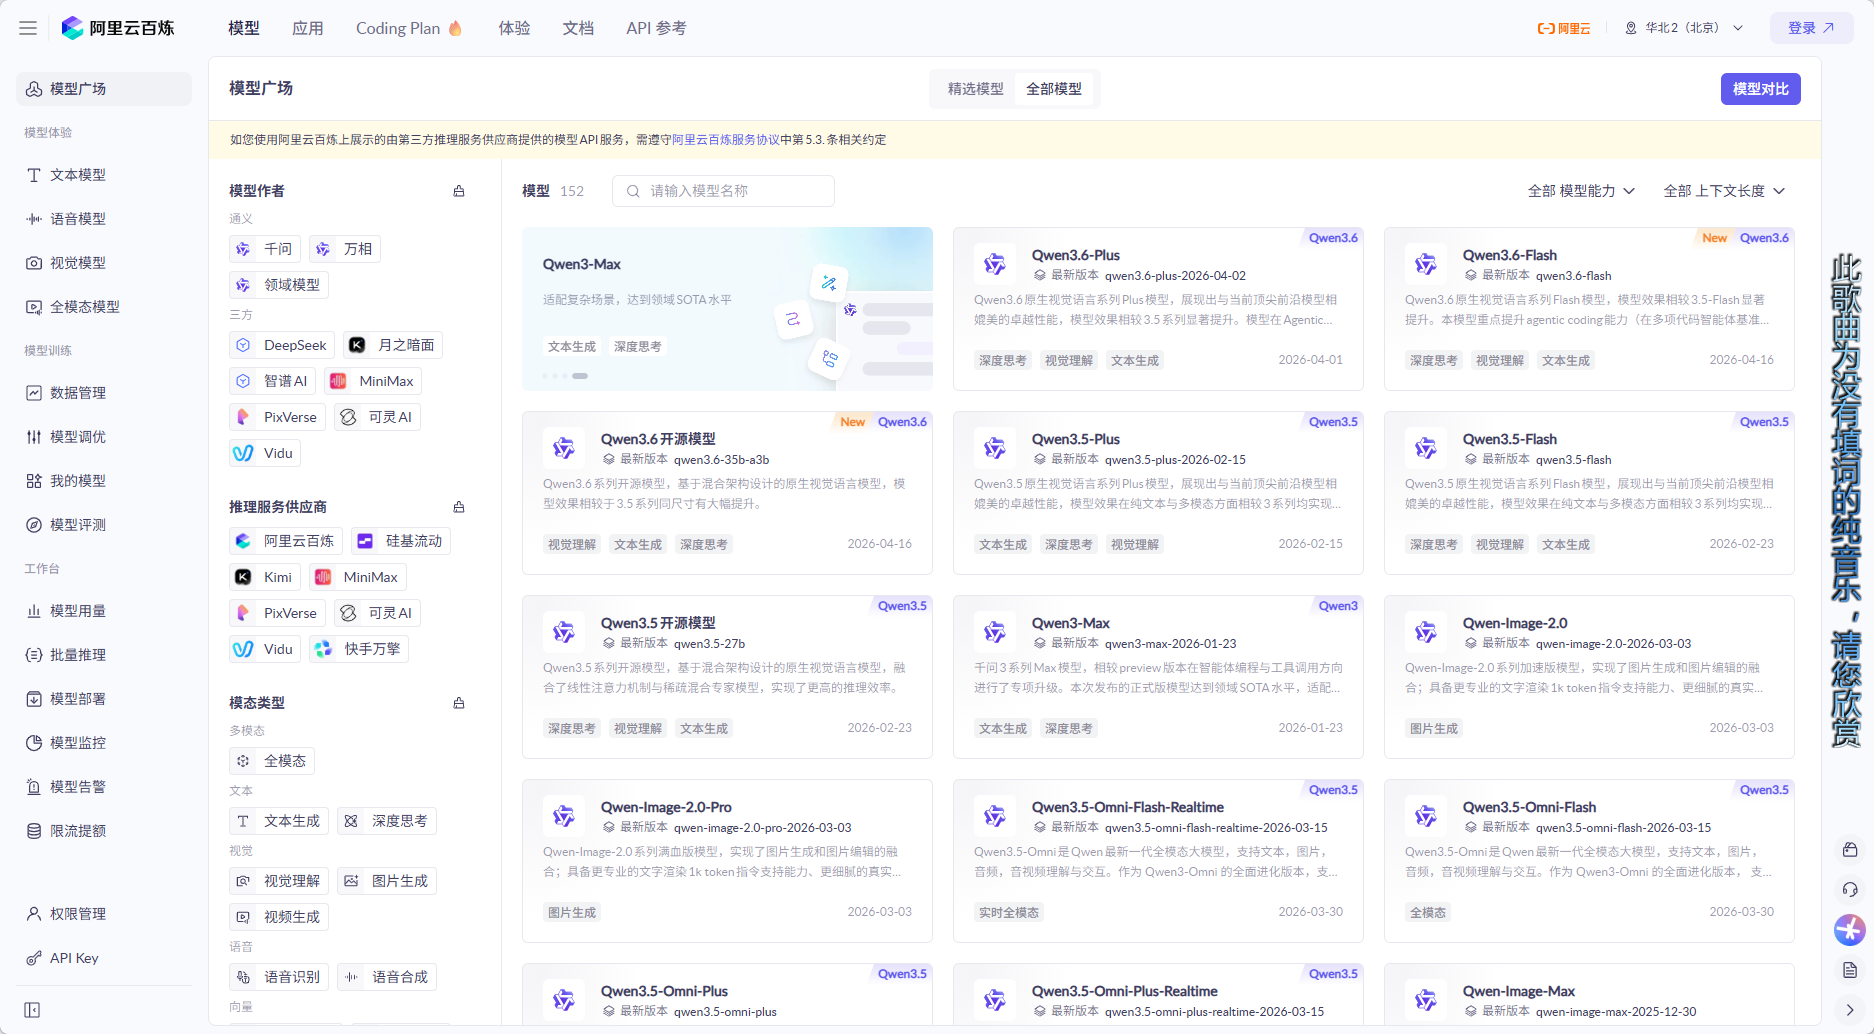1874x1034 pixels.
Task: Open the Qwen-Image-2.0-Pro model card
Action: [727, 861]
